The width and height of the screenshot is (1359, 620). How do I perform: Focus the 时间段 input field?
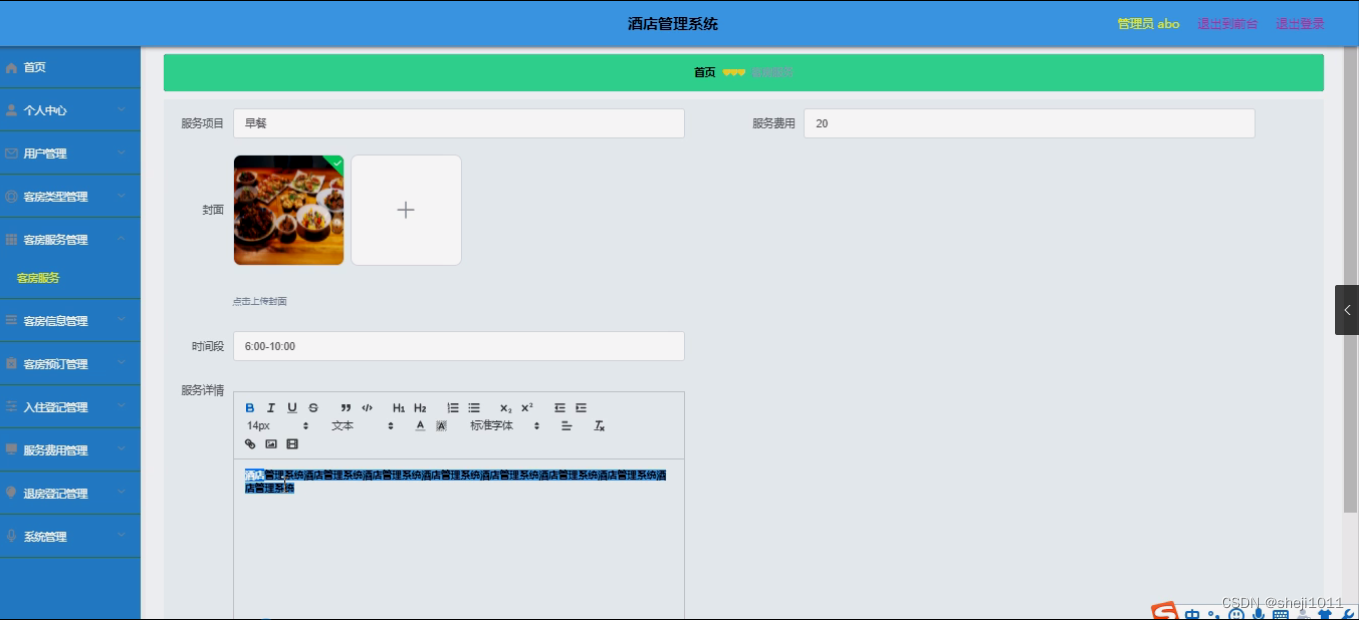pos(459,346)
